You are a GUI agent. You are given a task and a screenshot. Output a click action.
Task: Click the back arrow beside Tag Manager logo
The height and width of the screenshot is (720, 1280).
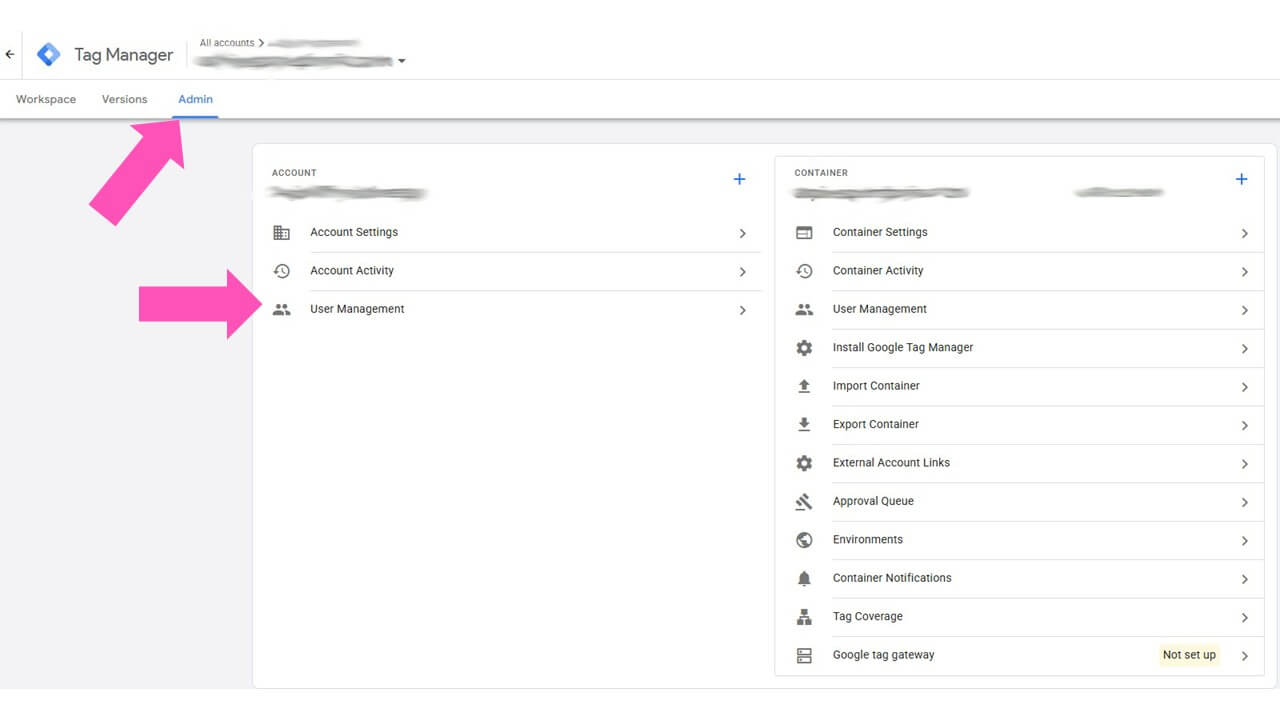point(10,55)
